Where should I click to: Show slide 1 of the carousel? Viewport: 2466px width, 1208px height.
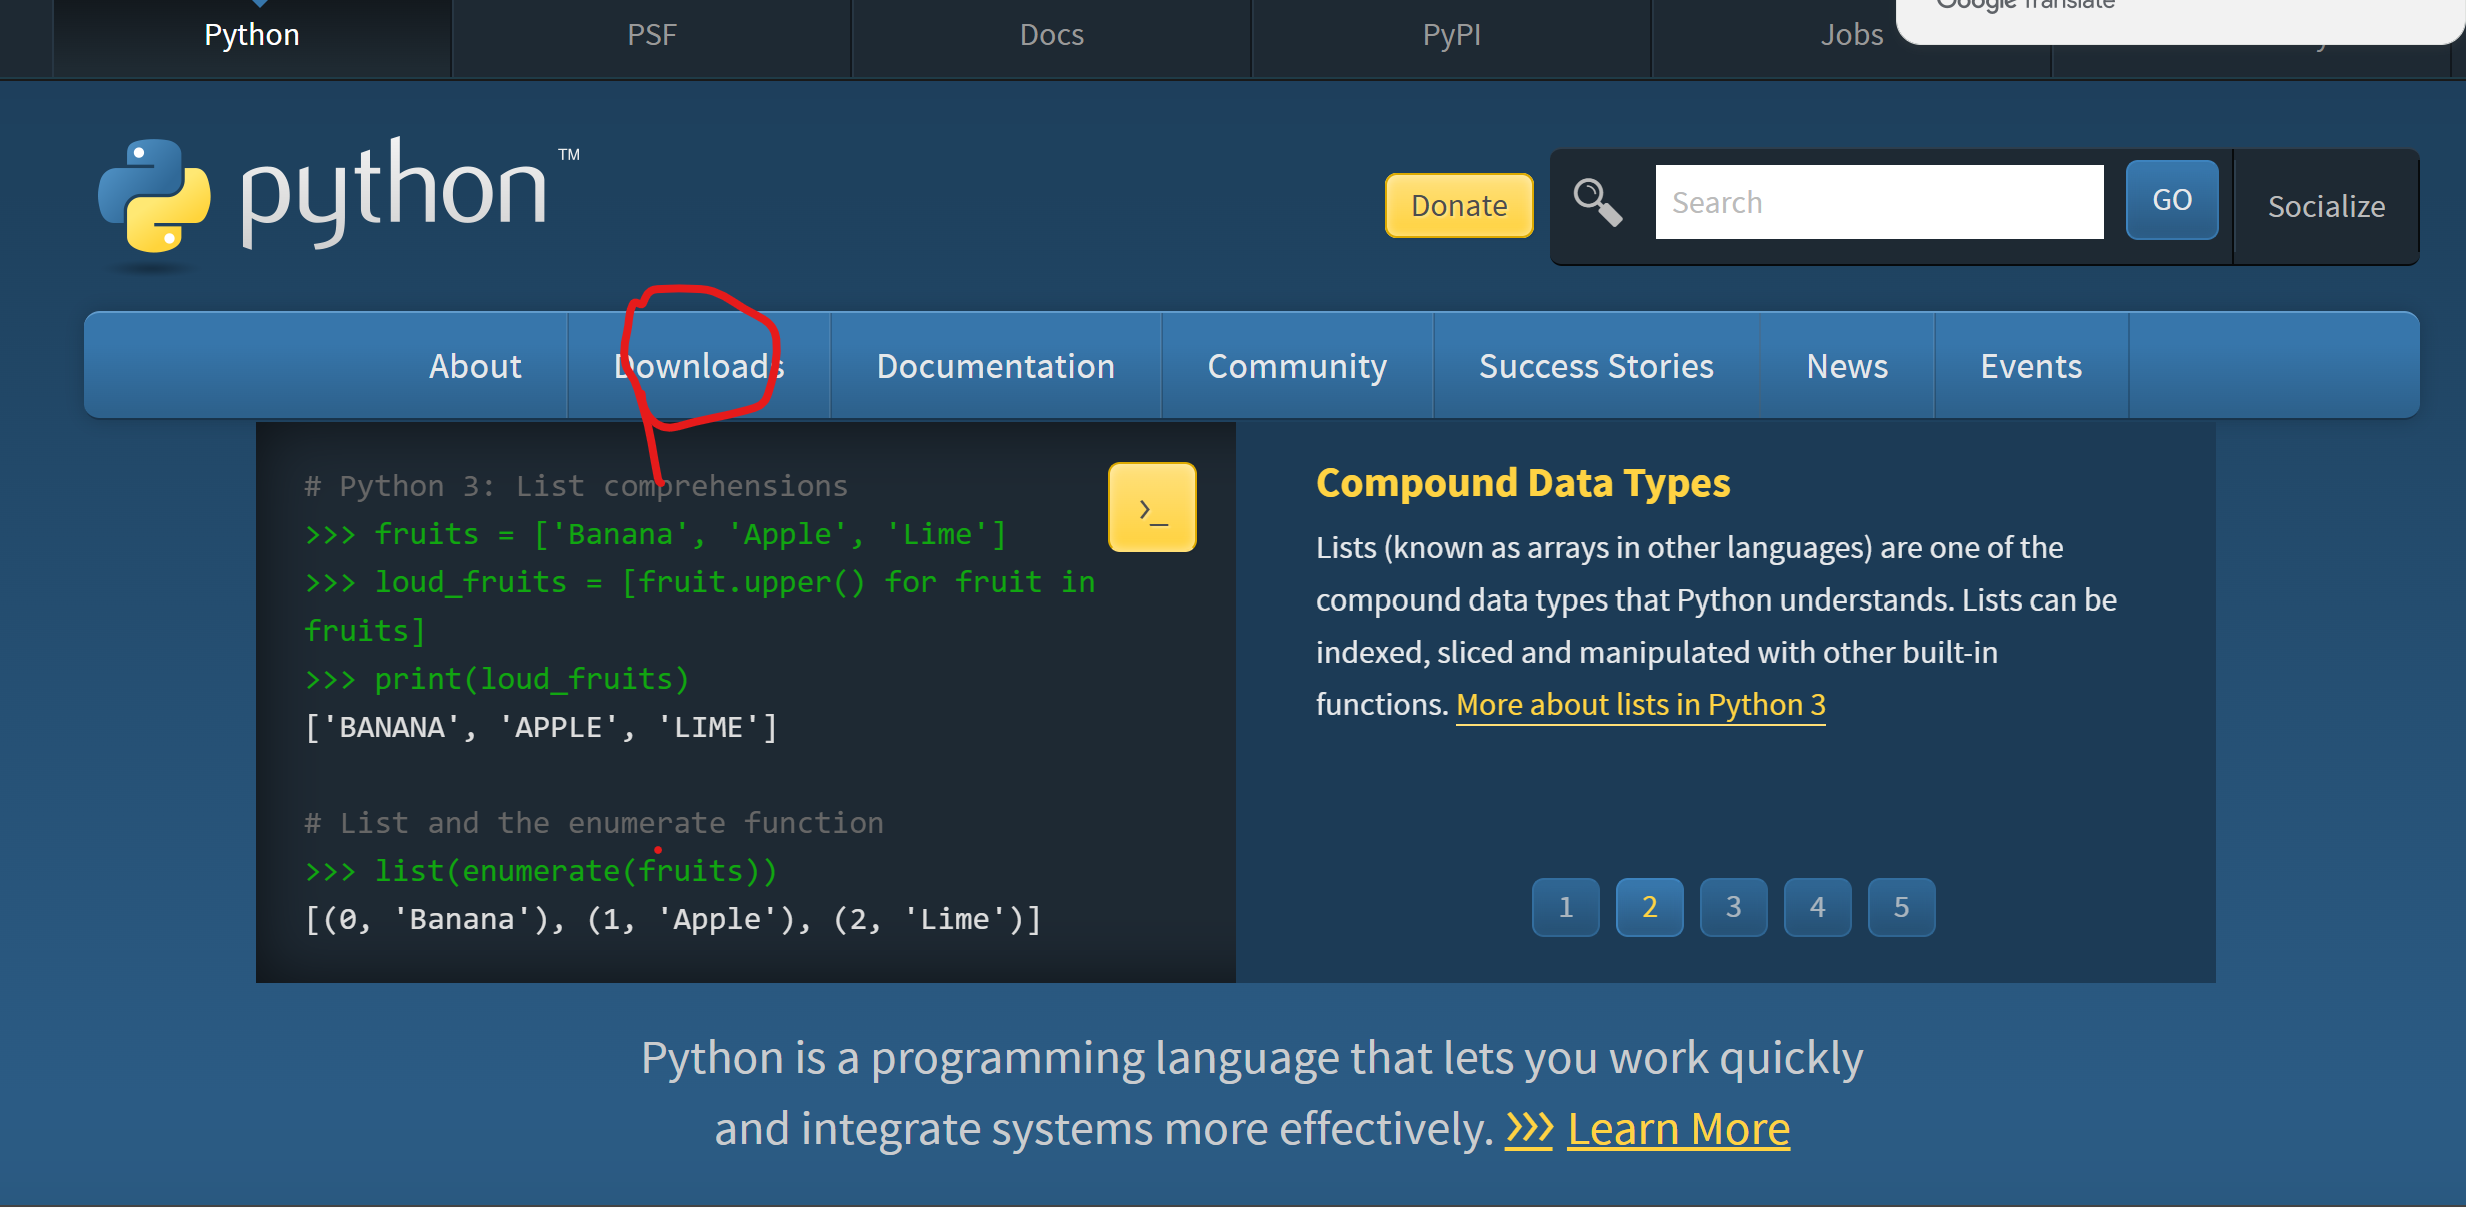click(1566, 907)
